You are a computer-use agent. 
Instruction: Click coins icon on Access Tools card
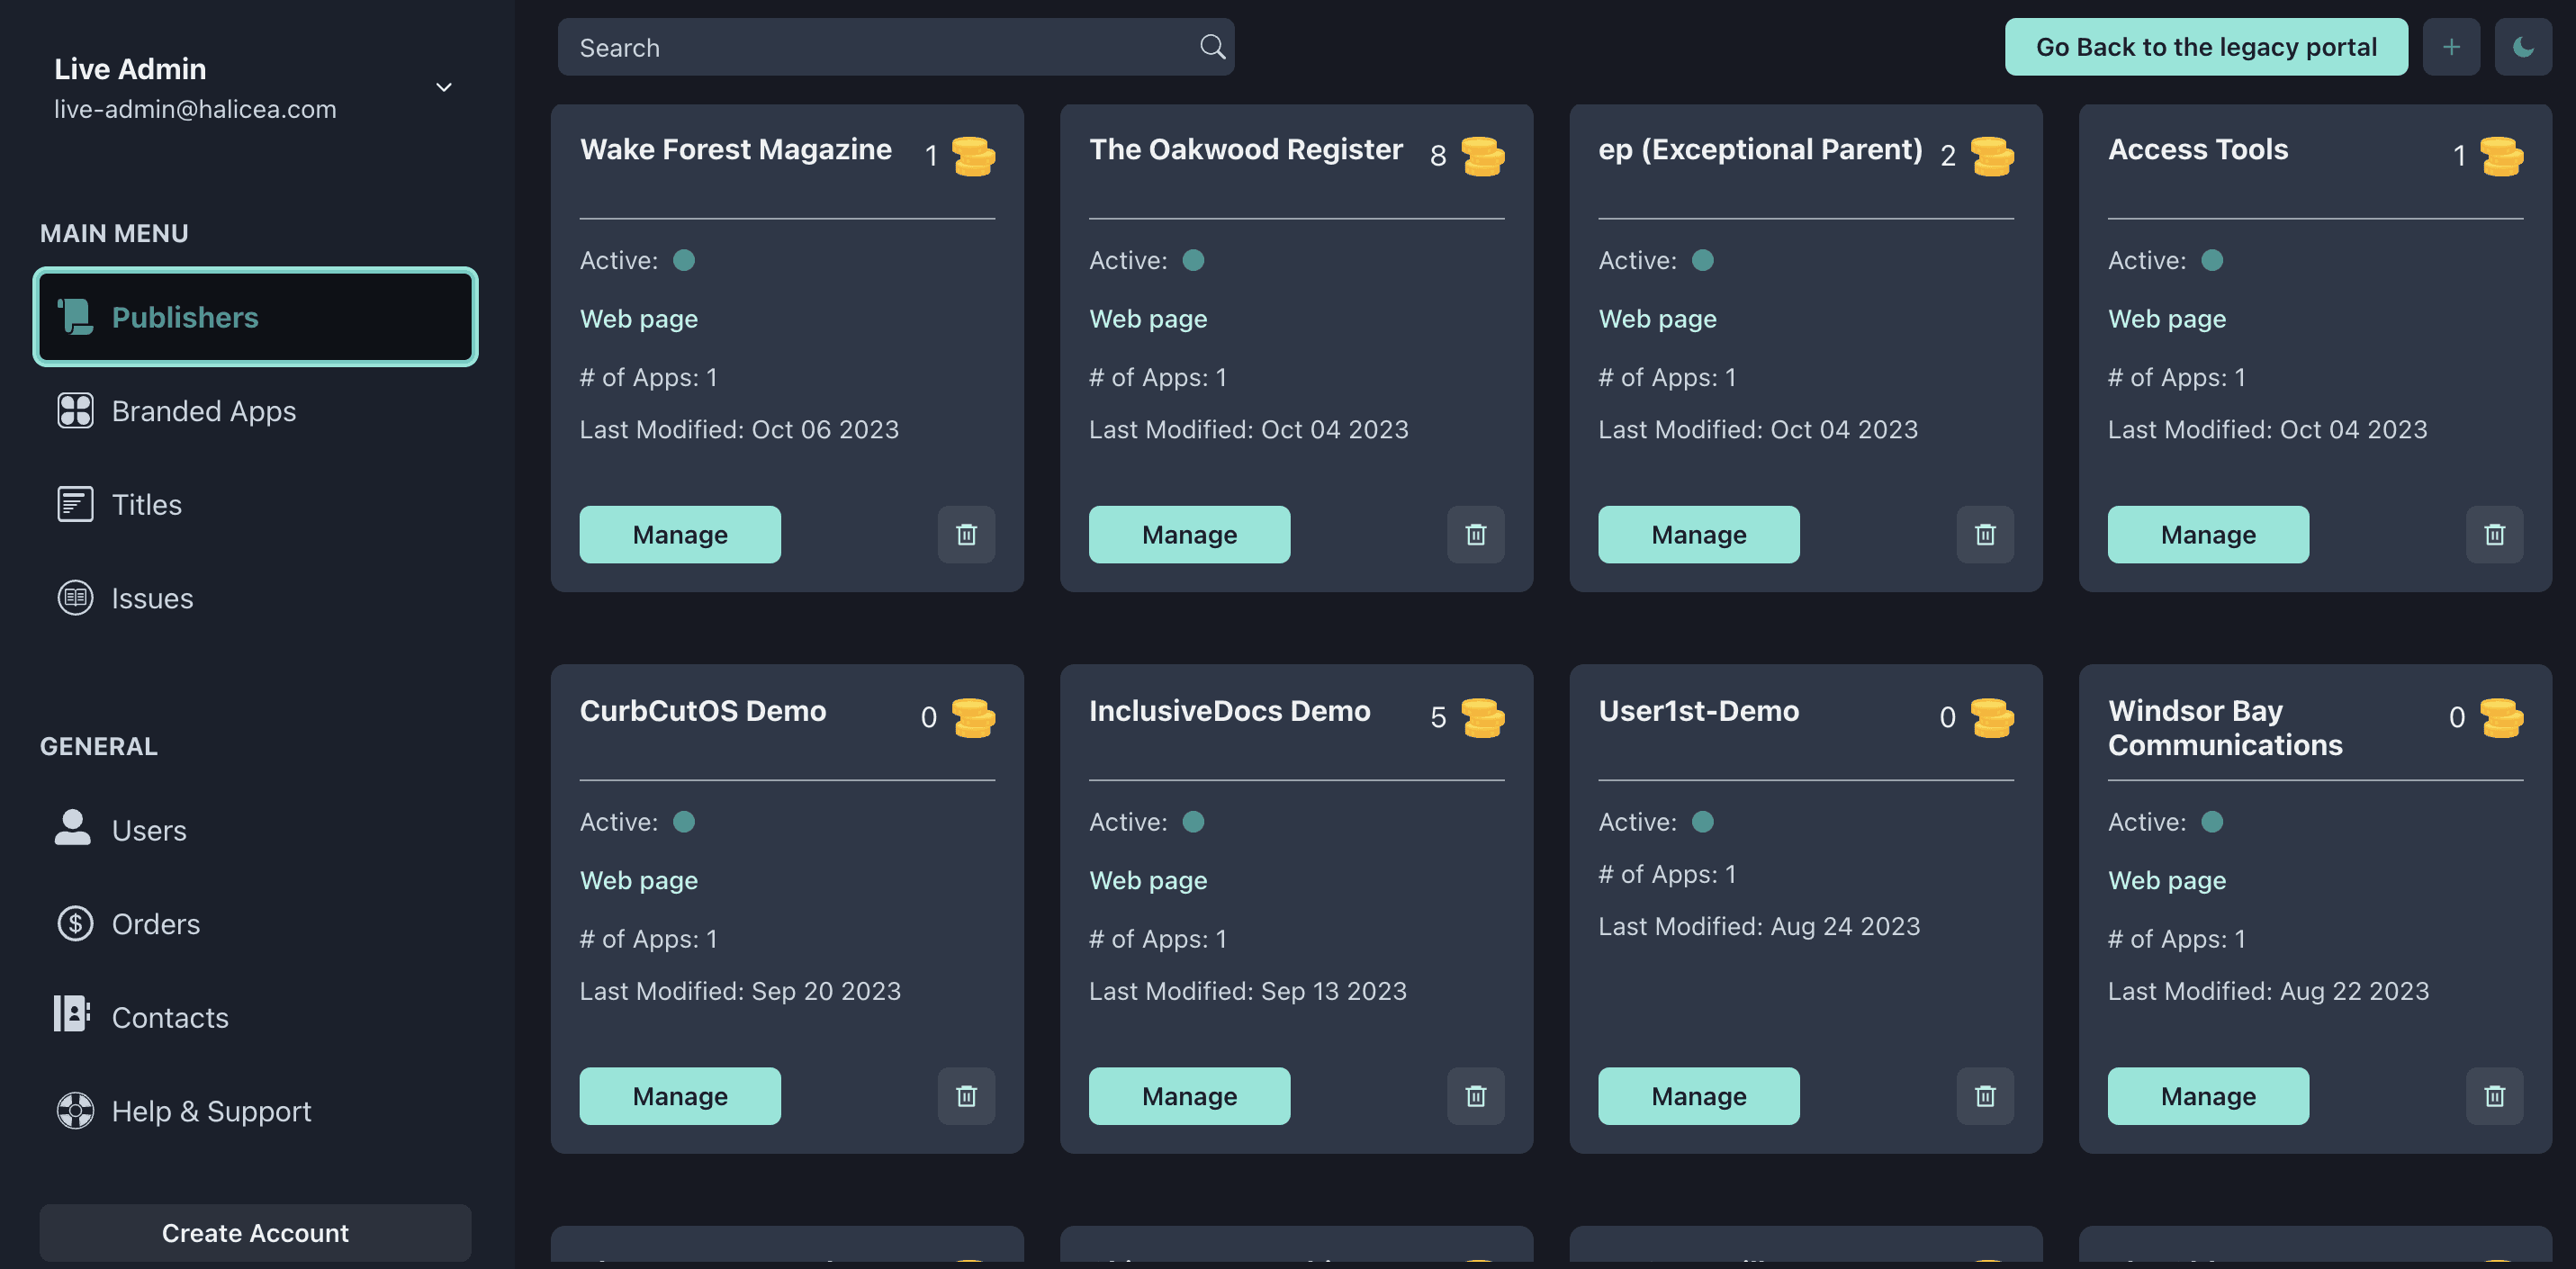tap(2501, 156)
